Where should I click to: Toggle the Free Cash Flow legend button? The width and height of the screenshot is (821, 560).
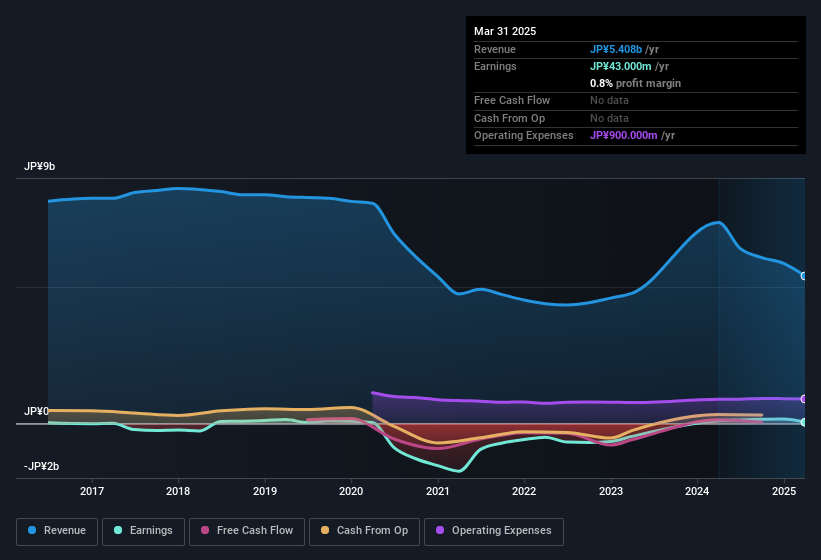tap(247, 531)
